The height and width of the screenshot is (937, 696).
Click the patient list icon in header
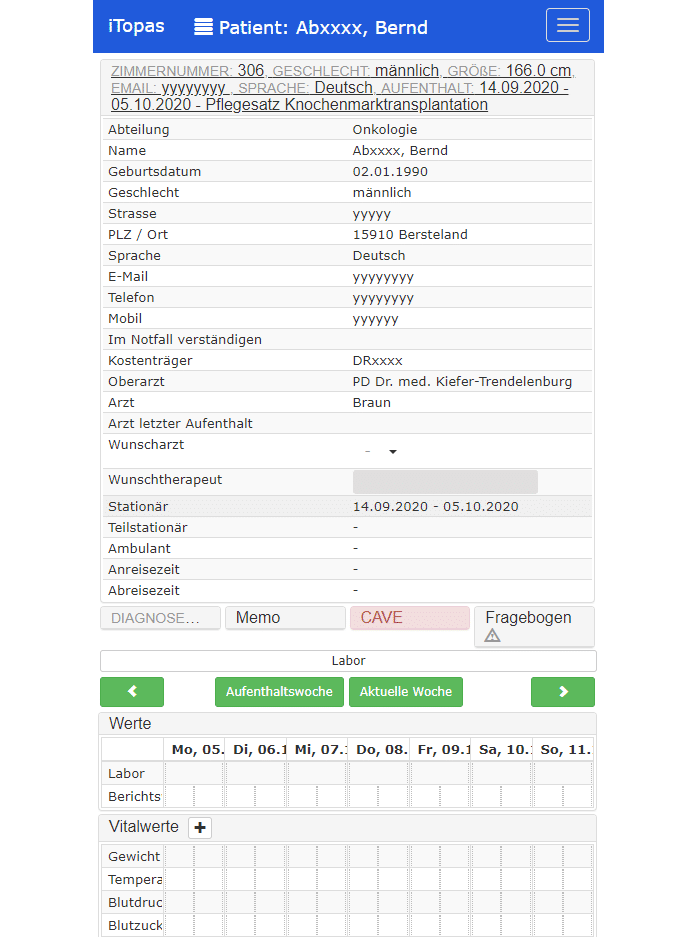[x=204, y=27]
